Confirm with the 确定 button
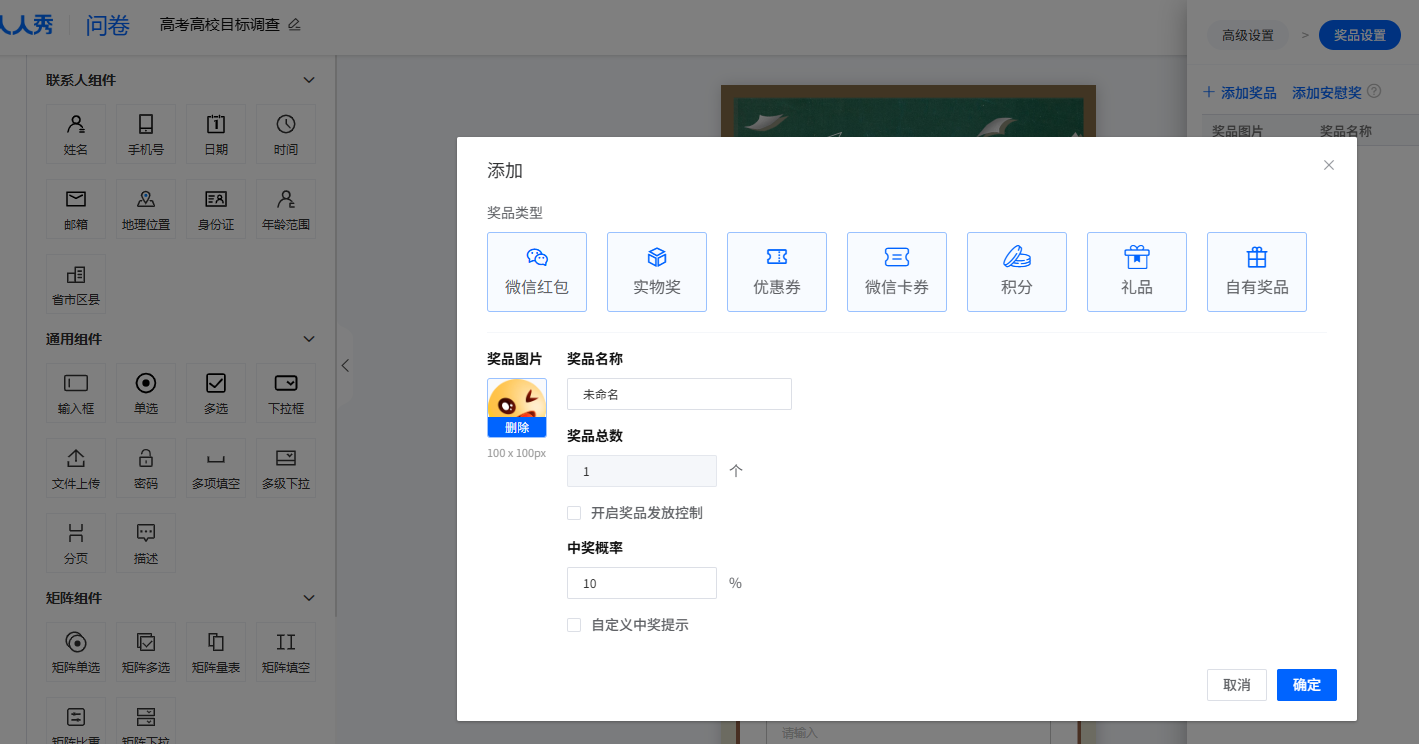1419x744 pixels. coord(1306,685)
